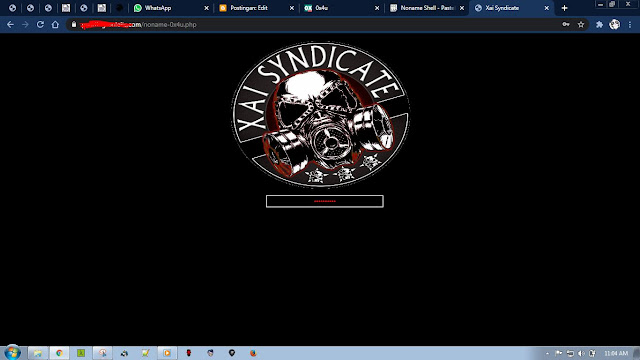Close the WhatsApp tab
Image resolution: width=640 pixels, height=360 pixels.
tap(207, 8)
